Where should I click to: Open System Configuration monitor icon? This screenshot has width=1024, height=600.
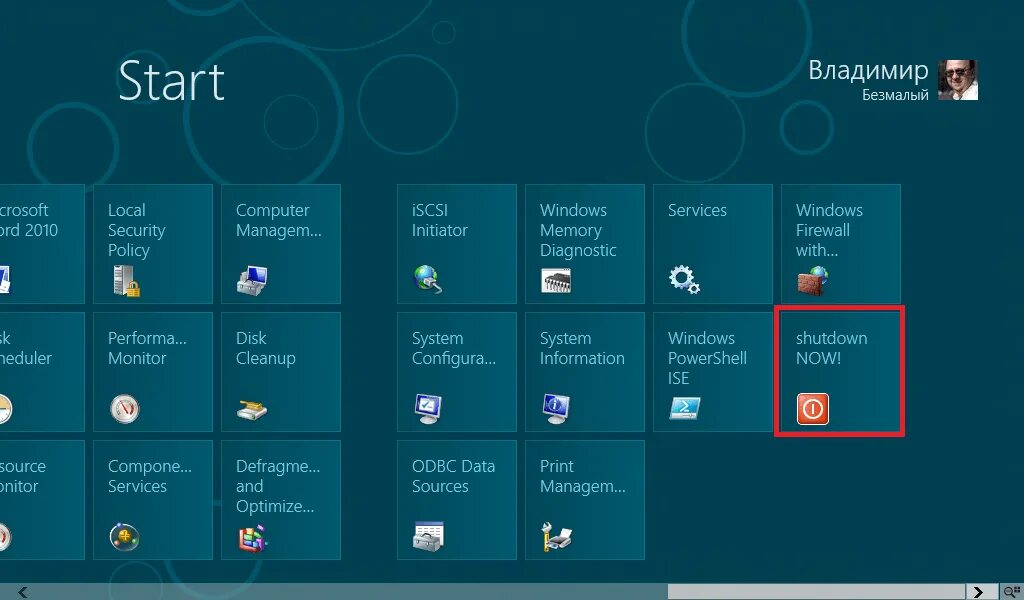click(428, 409)
